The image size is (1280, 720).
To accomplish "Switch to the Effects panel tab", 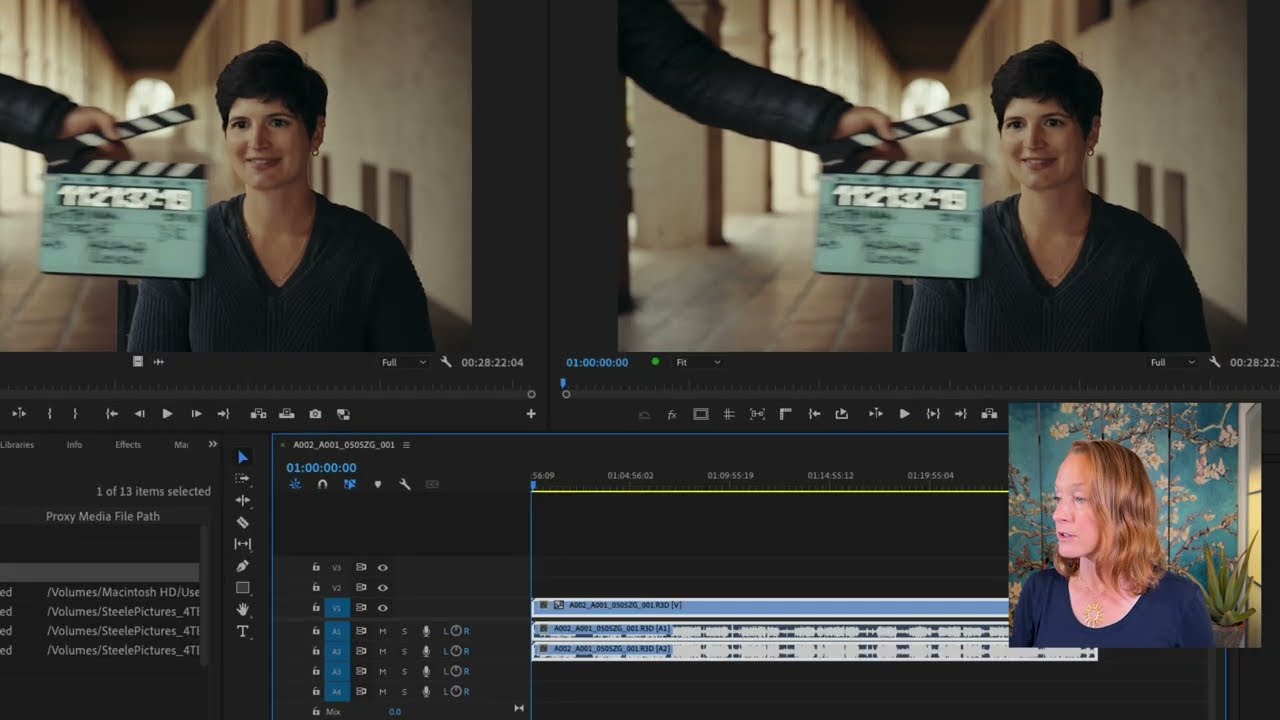I will [x=128, y=444].
